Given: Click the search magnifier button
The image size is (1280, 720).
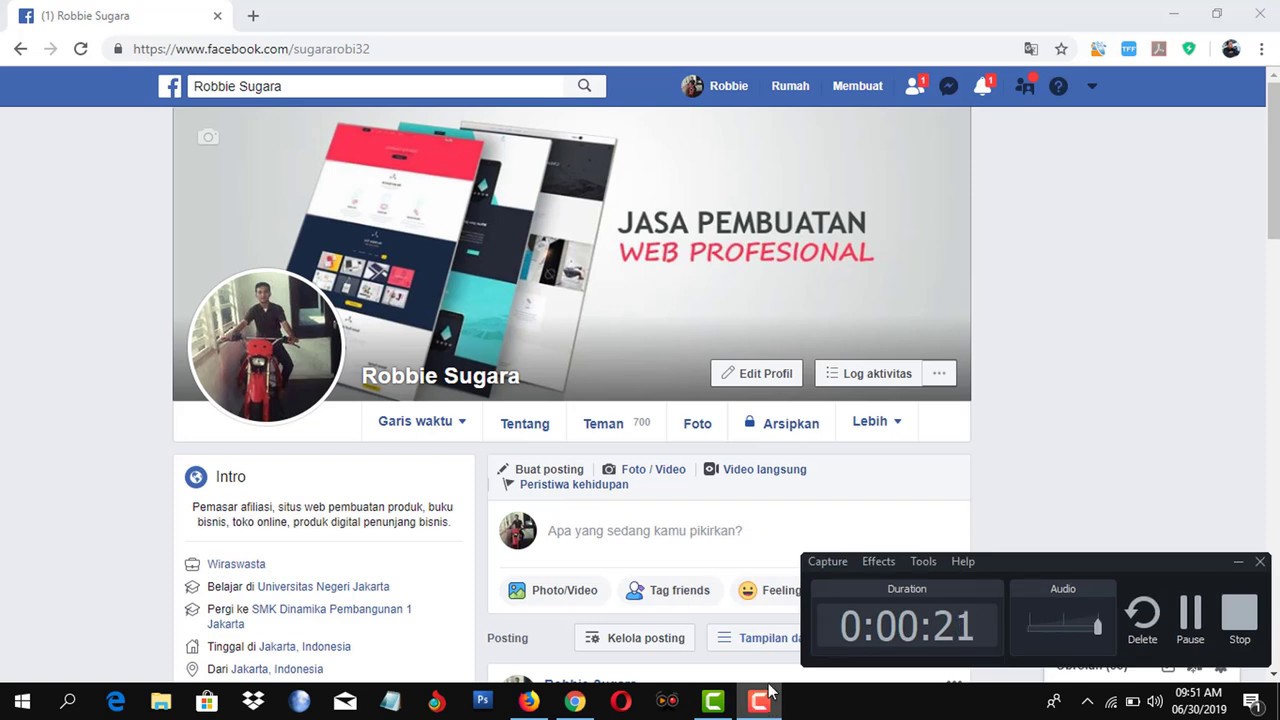Looking at the screenshot, I should 585,86.
